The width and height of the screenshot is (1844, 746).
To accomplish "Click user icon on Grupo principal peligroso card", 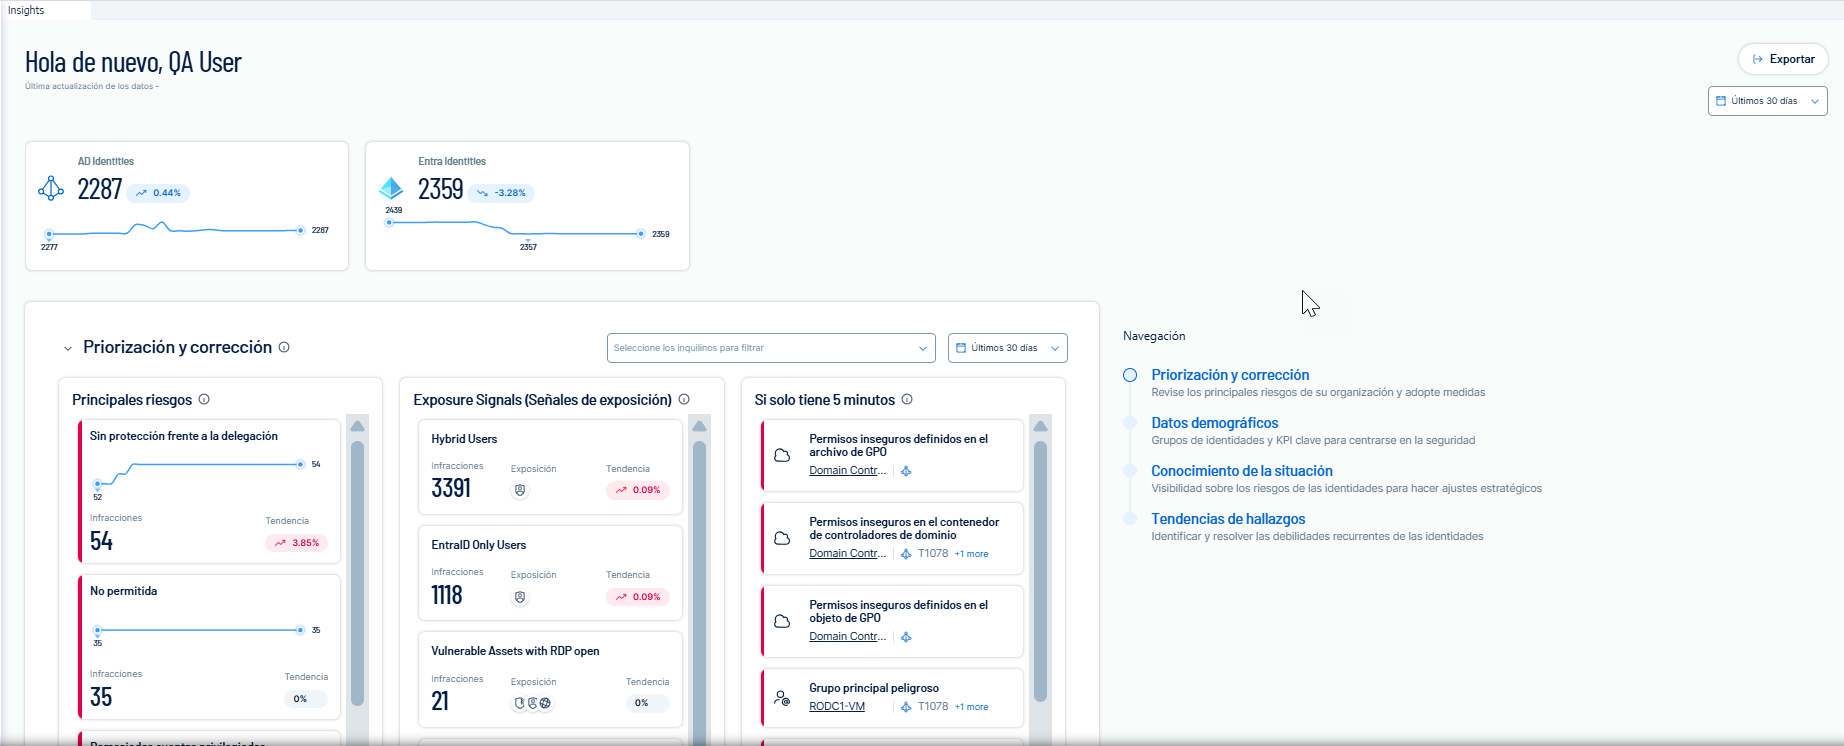I will 783,698.
